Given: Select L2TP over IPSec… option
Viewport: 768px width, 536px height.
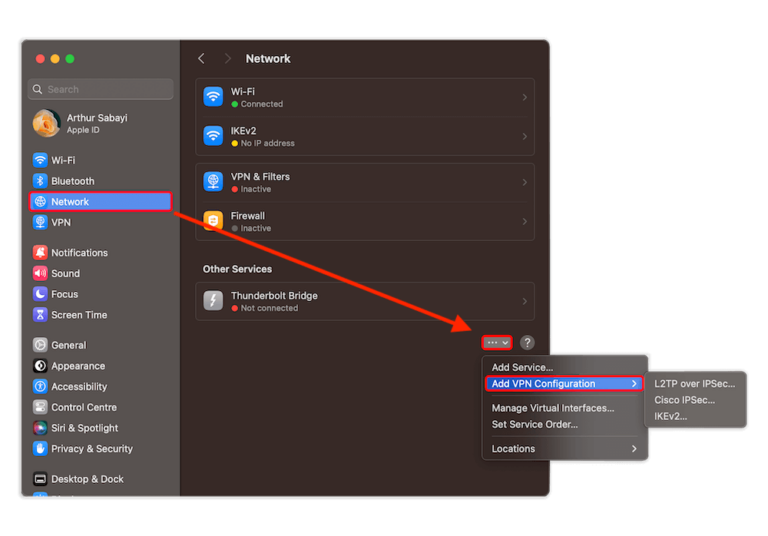Looking at the screenshot, I should coord(695,384).
